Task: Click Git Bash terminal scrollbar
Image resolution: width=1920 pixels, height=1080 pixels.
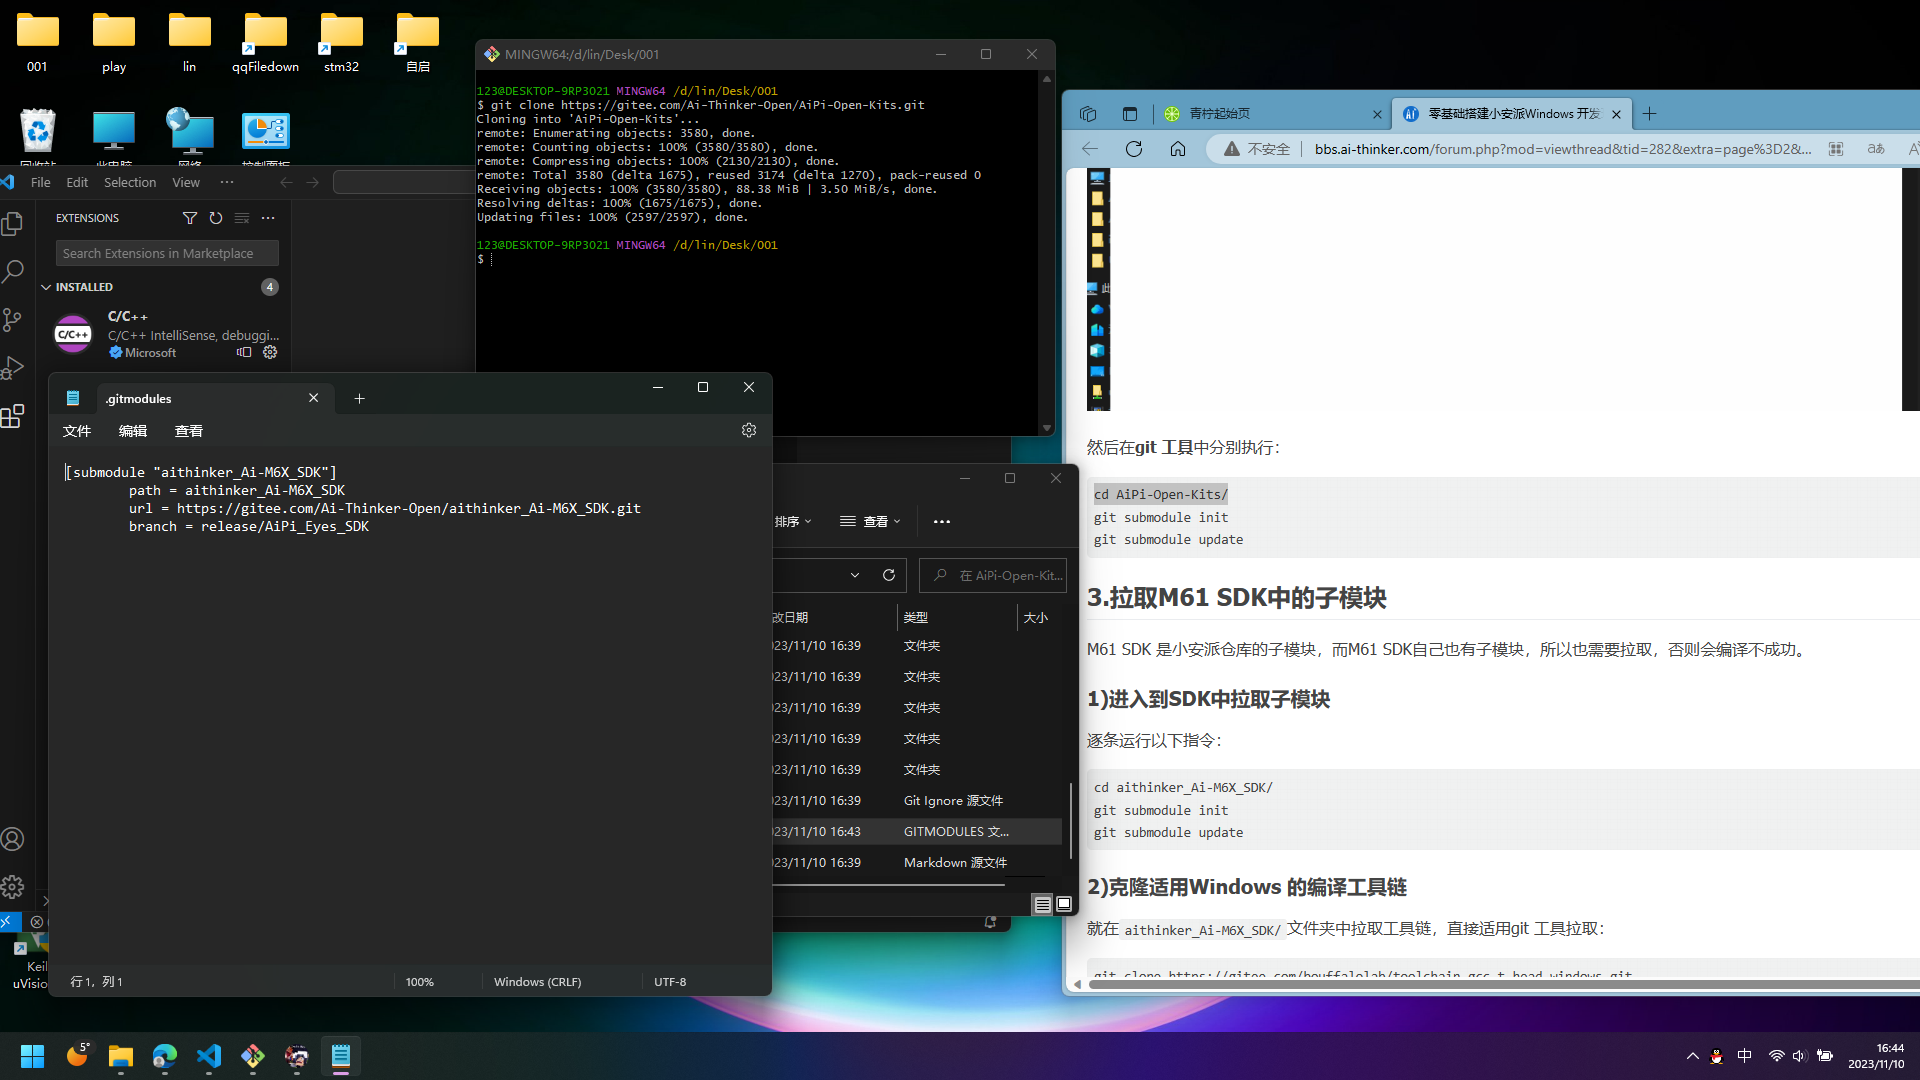Action: (1047, 252)
